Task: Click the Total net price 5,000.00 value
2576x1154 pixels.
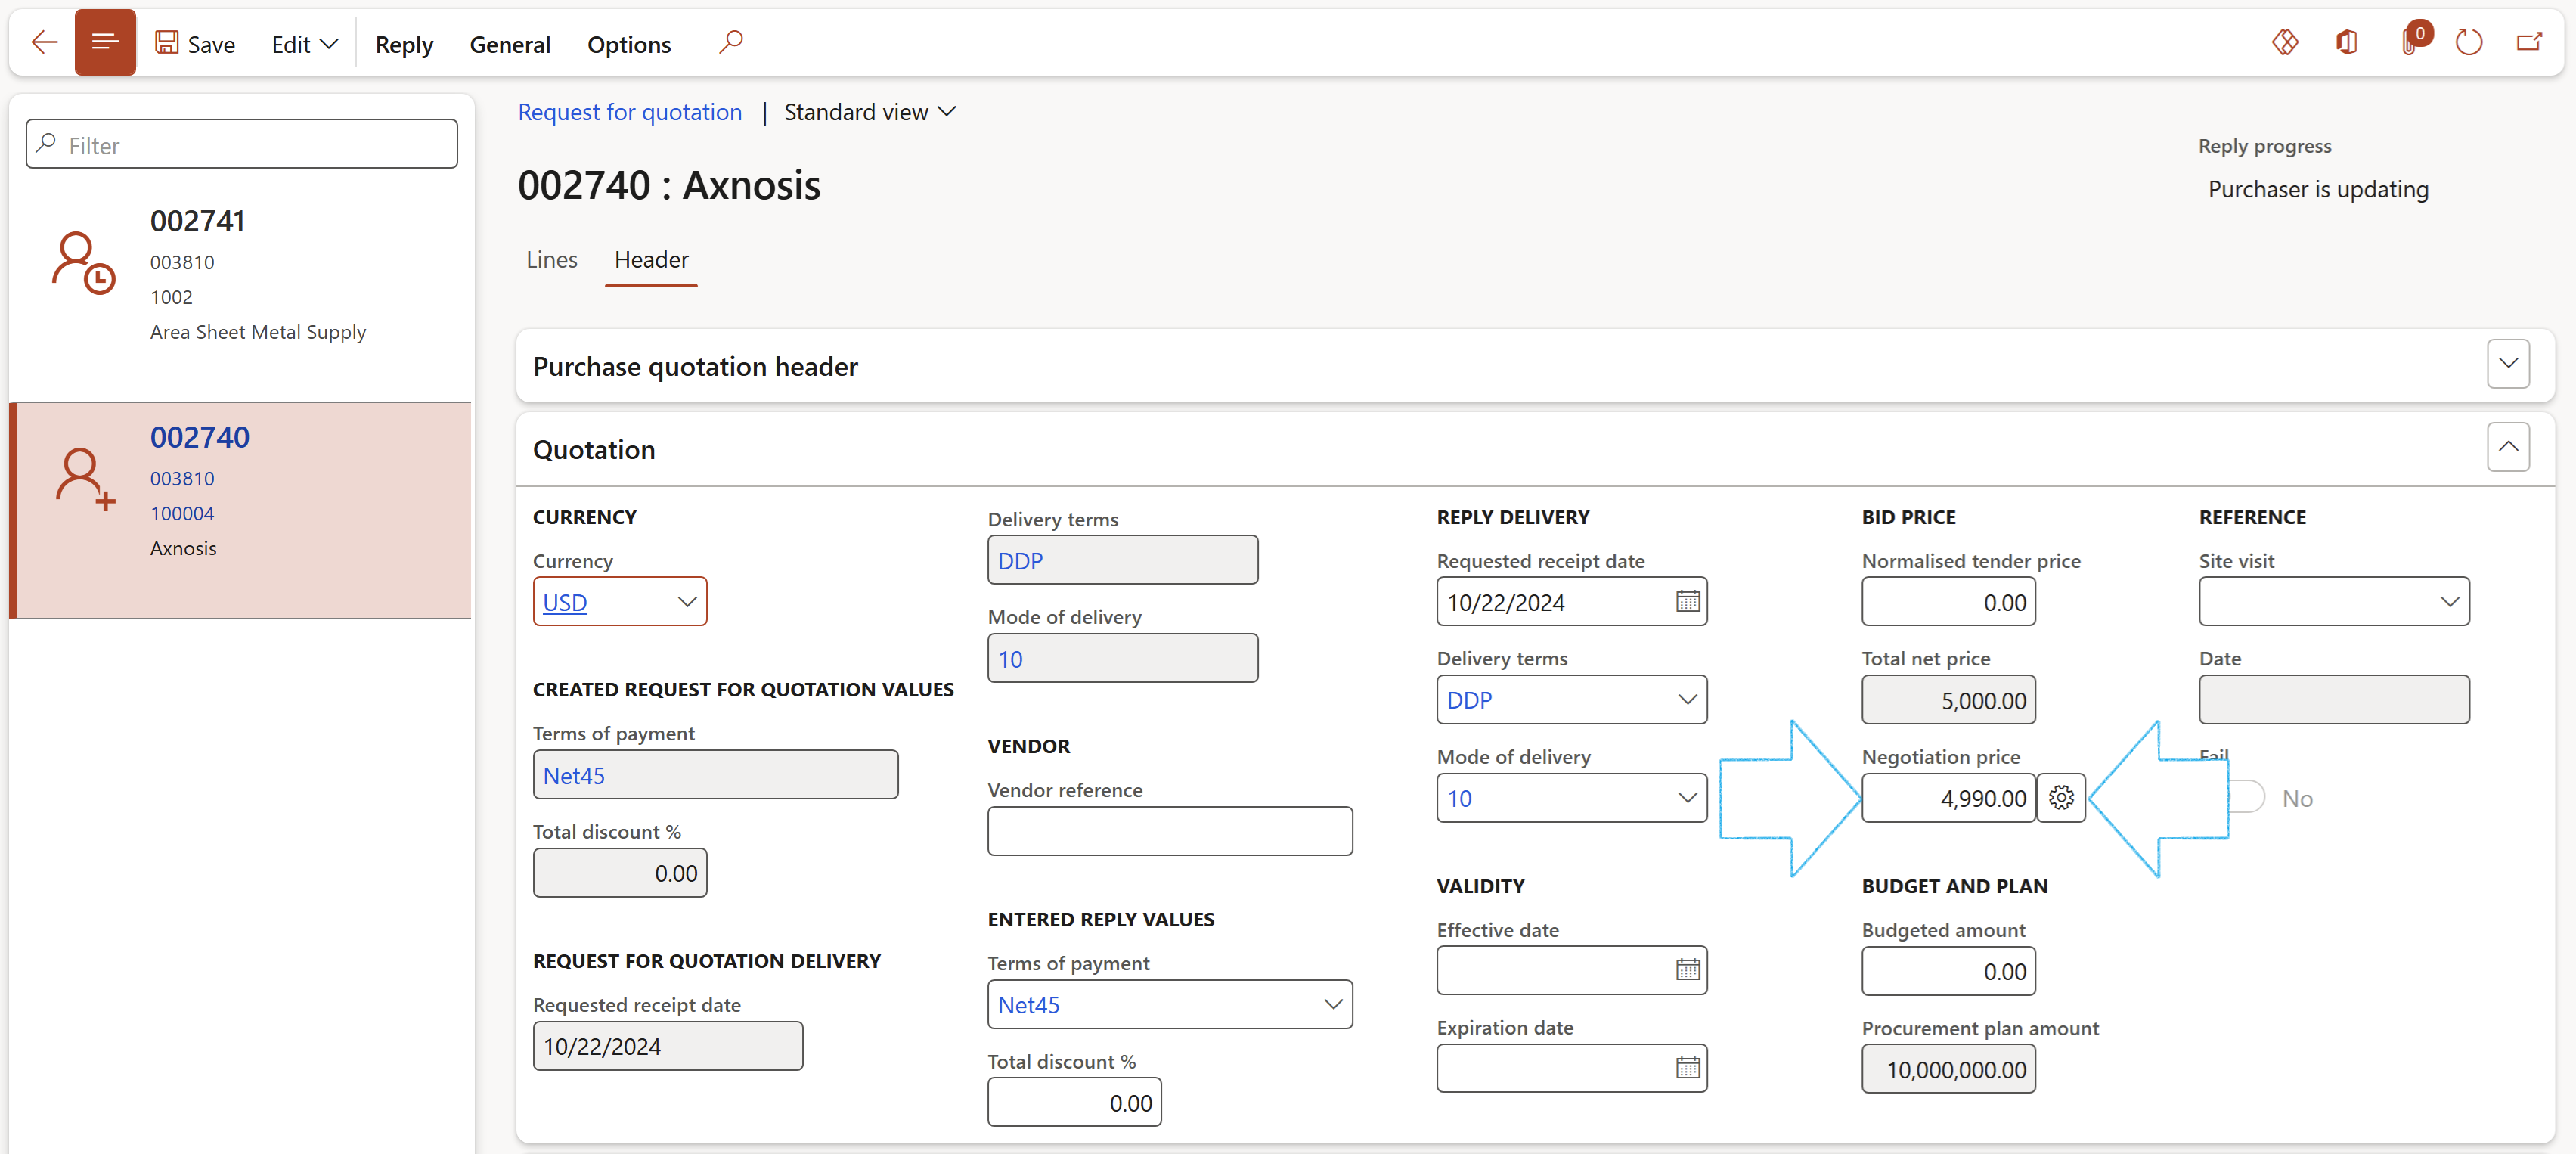Action: [1948, 700]
